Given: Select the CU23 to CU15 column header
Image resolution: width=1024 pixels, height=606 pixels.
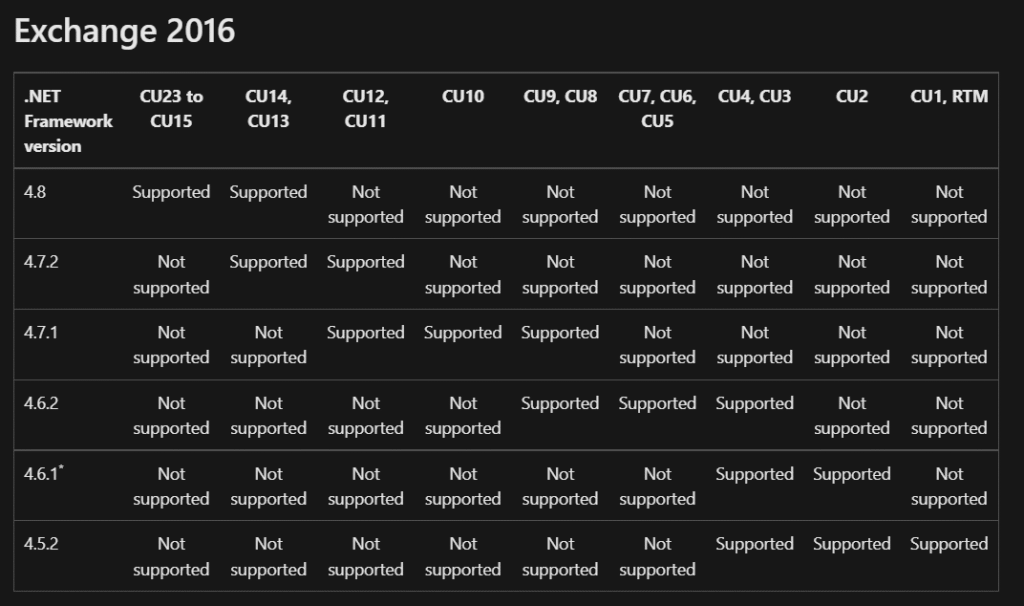Looking at the screenshot, I should [x=171, y=109].
